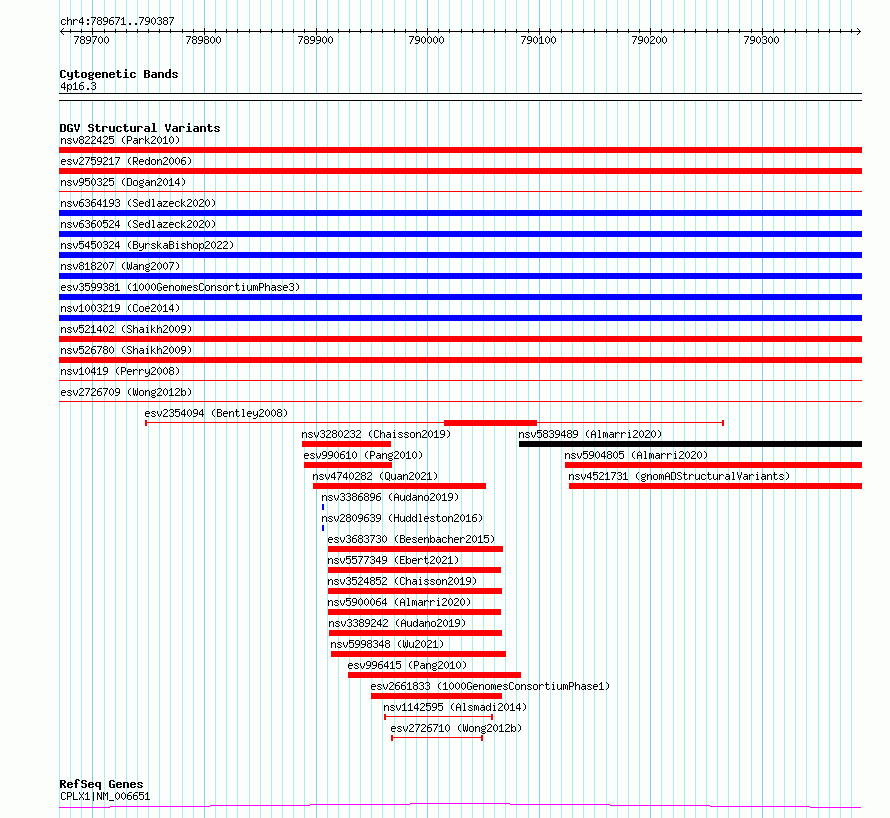890x818 pixels.
Task: Click the red bar under nsv4740282
Action: click(400, 486)
